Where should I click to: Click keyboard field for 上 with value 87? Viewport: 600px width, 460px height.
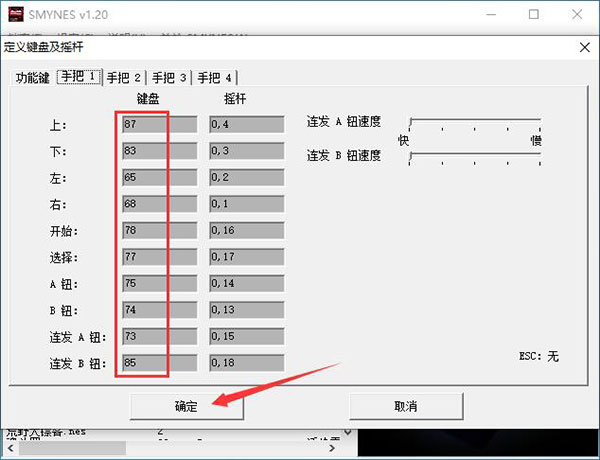[160, 124]
